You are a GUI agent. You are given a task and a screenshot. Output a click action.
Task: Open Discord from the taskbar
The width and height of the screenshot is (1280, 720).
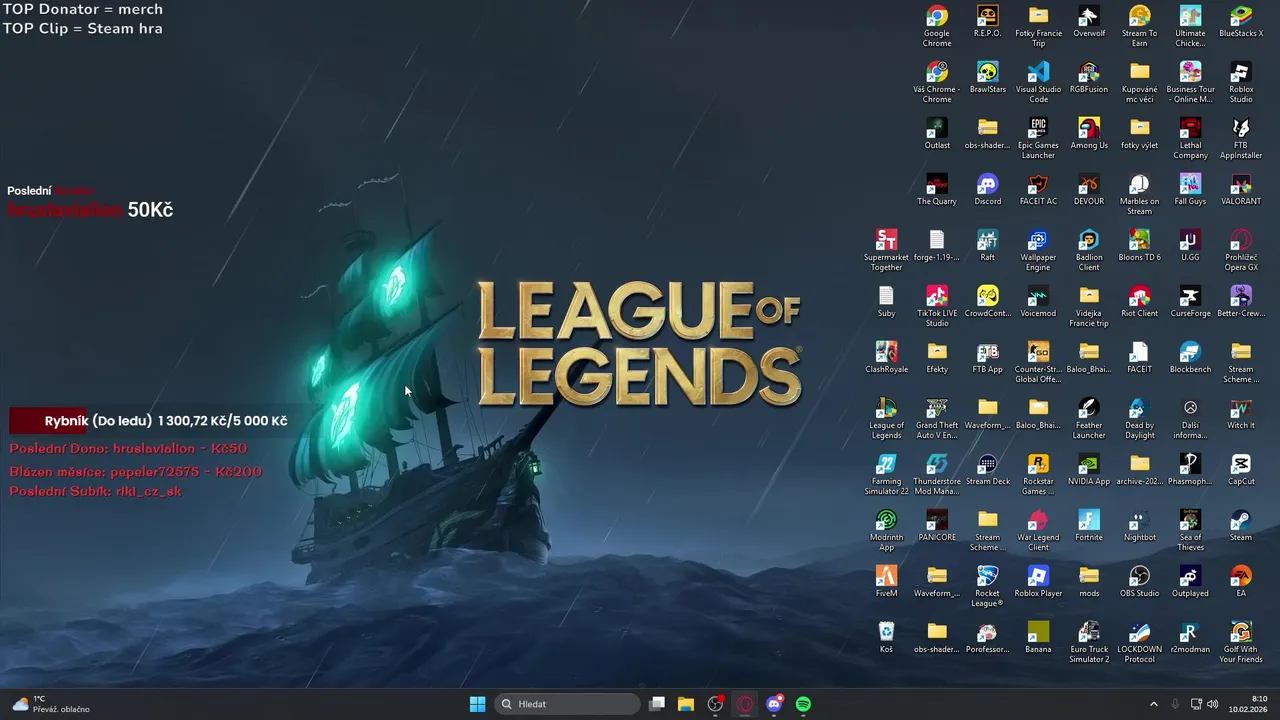774,704
